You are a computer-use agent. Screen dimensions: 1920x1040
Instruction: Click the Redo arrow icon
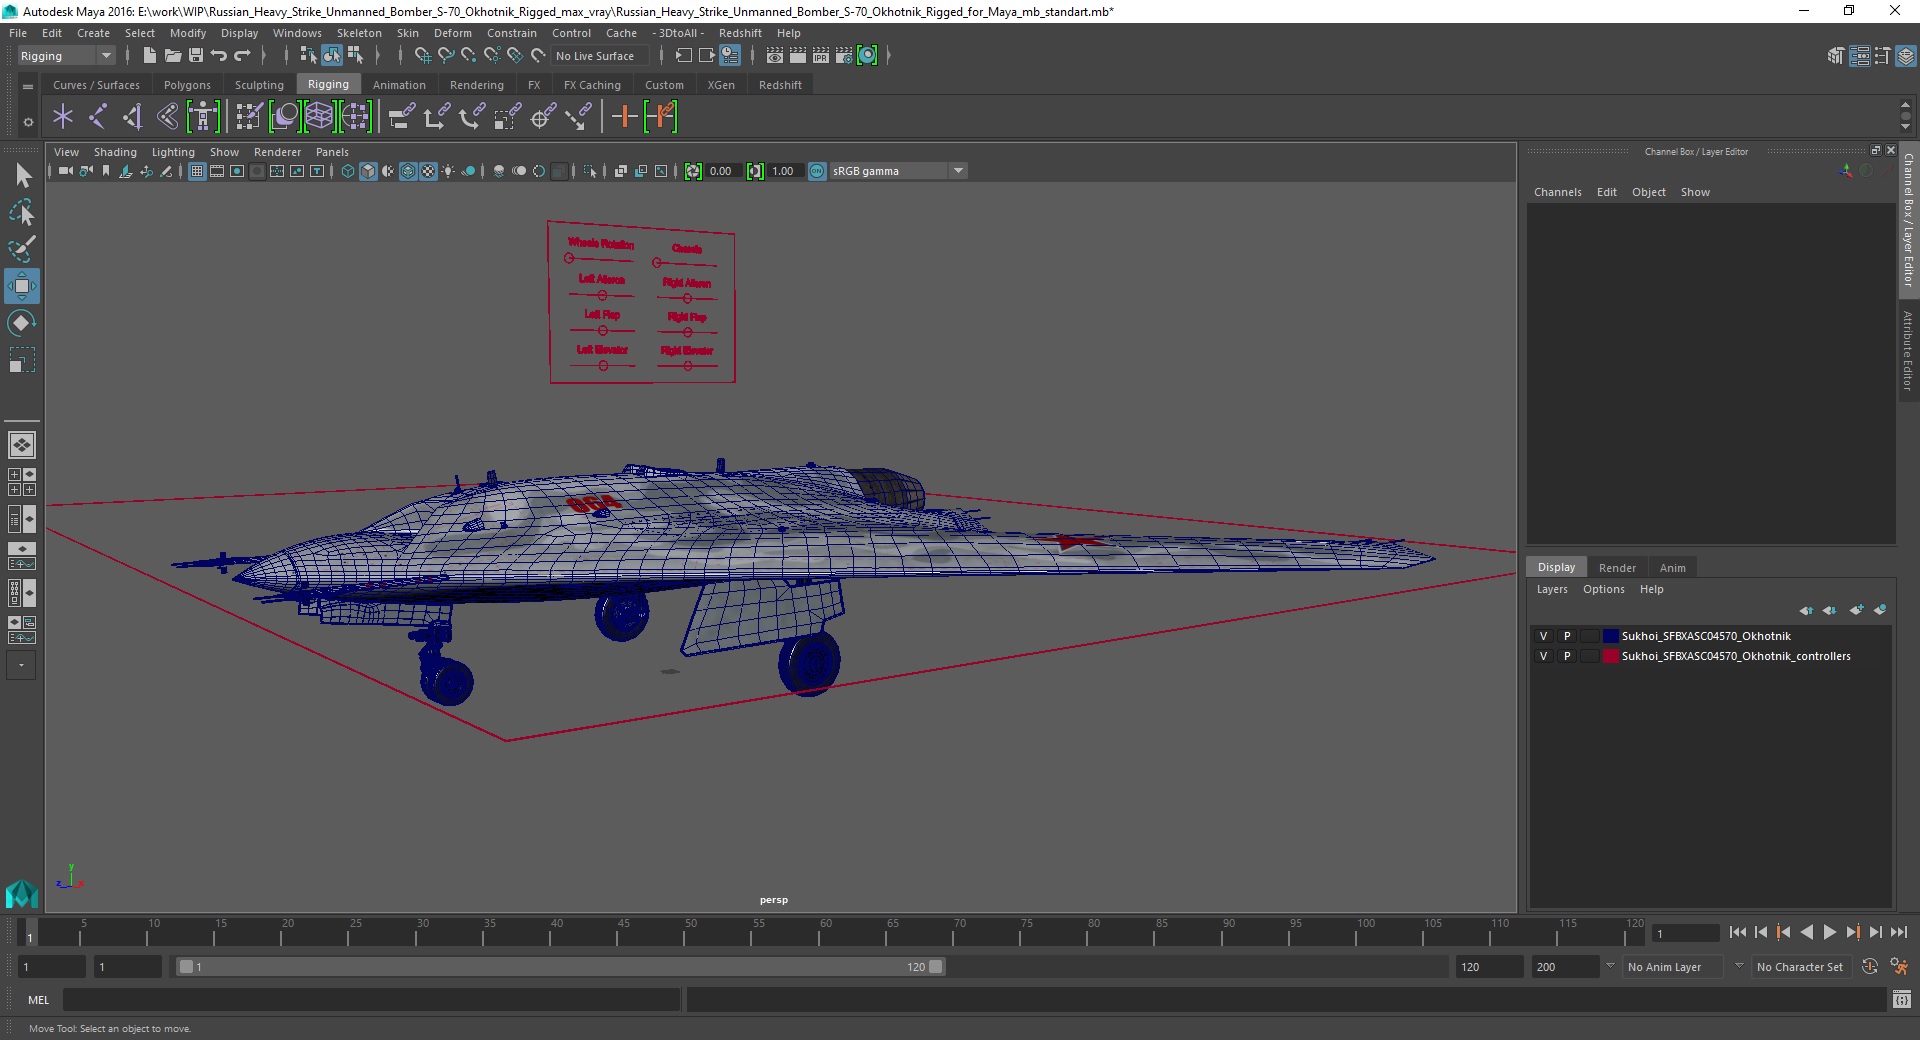(242, 56)
